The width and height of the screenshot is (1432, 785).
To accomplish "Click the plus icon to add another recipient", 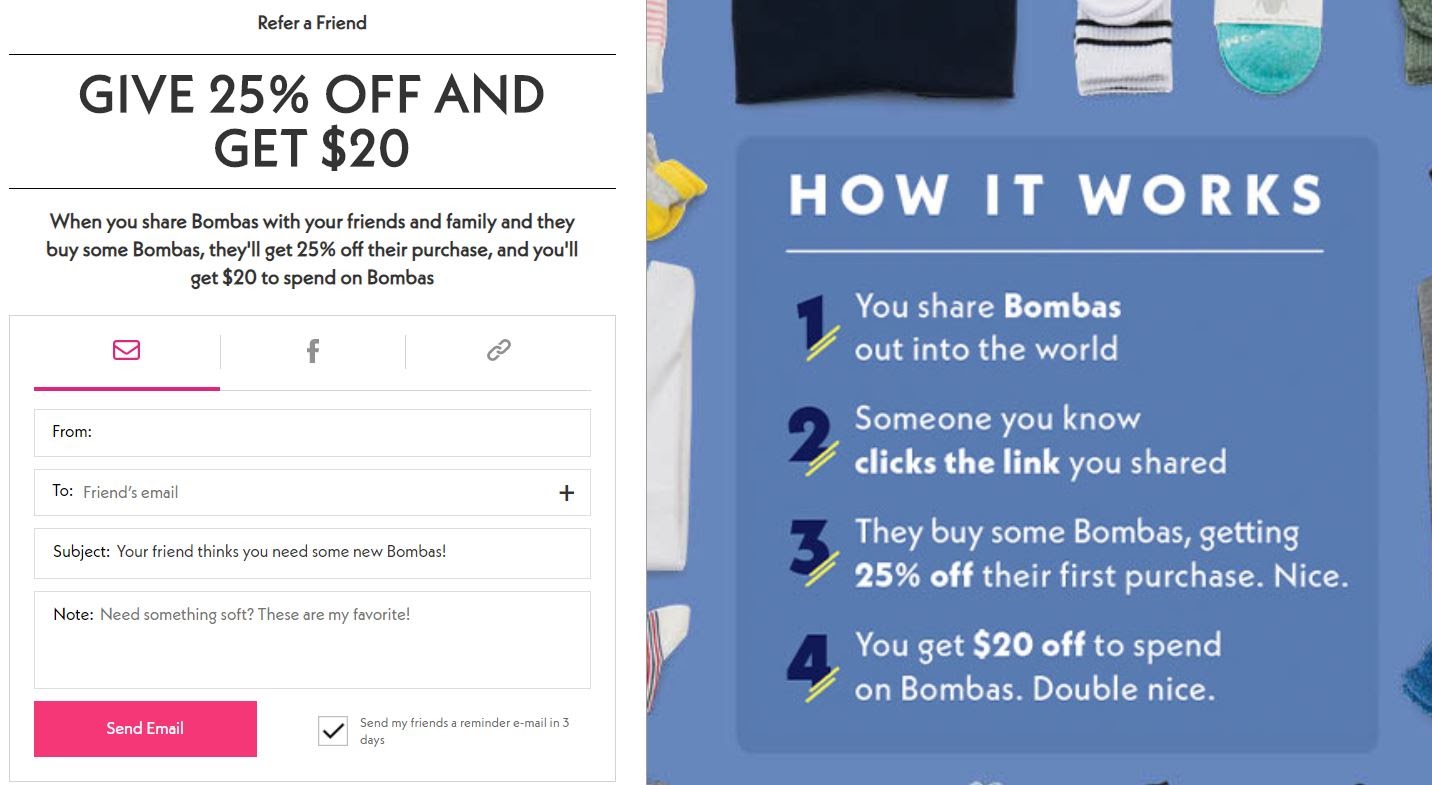I will point(566,492).
